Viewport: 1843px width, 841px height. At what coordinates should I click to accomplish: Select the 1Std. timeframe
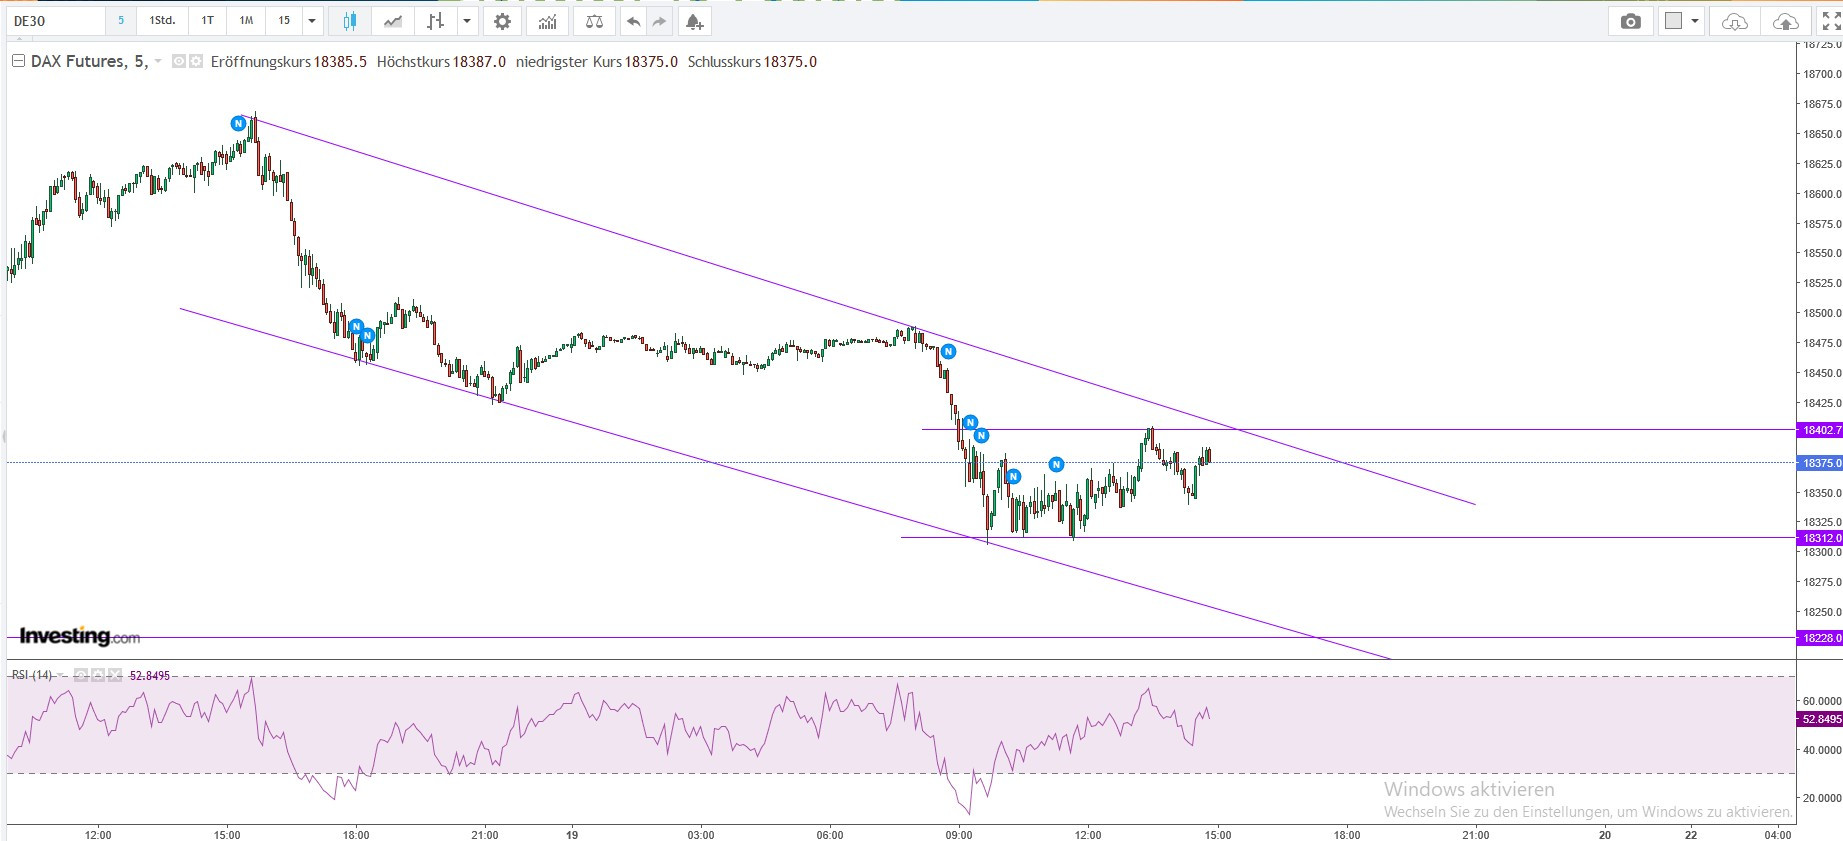pyautogui.click(x=162, y=21)
